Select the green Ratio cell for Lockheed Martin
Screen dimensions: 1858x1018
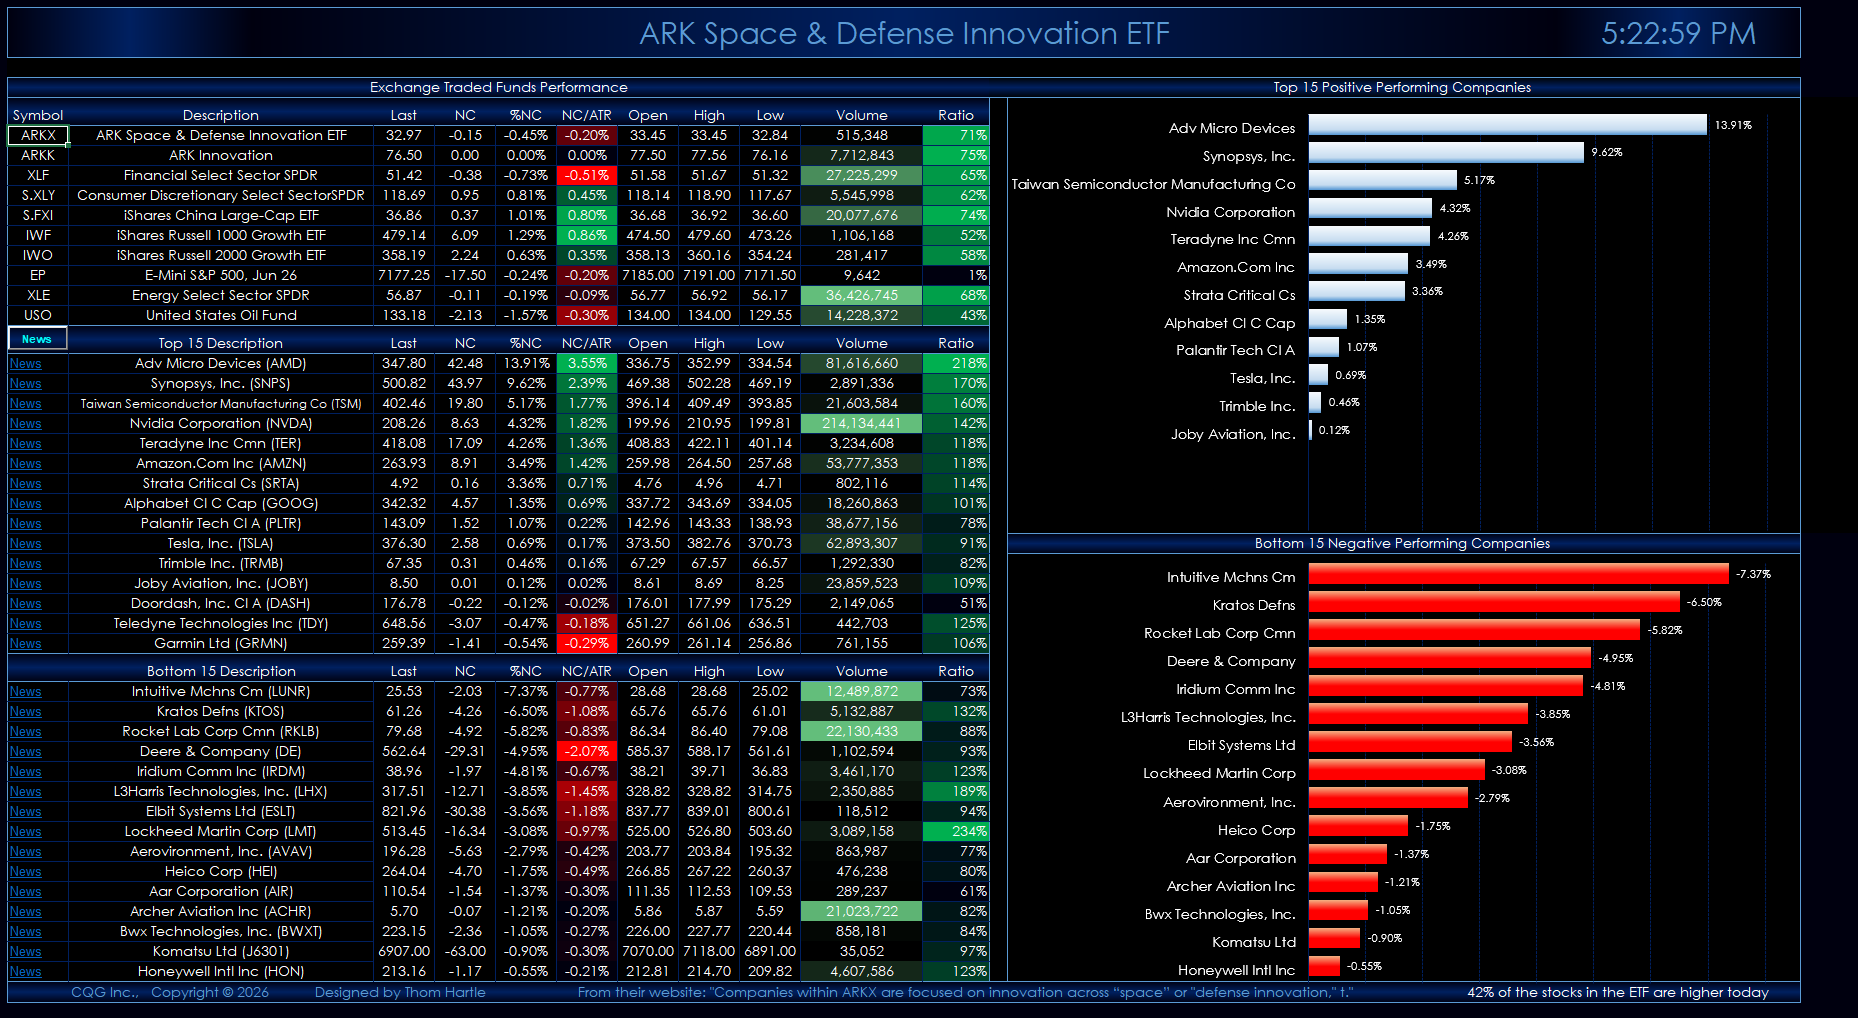[956, 831]
